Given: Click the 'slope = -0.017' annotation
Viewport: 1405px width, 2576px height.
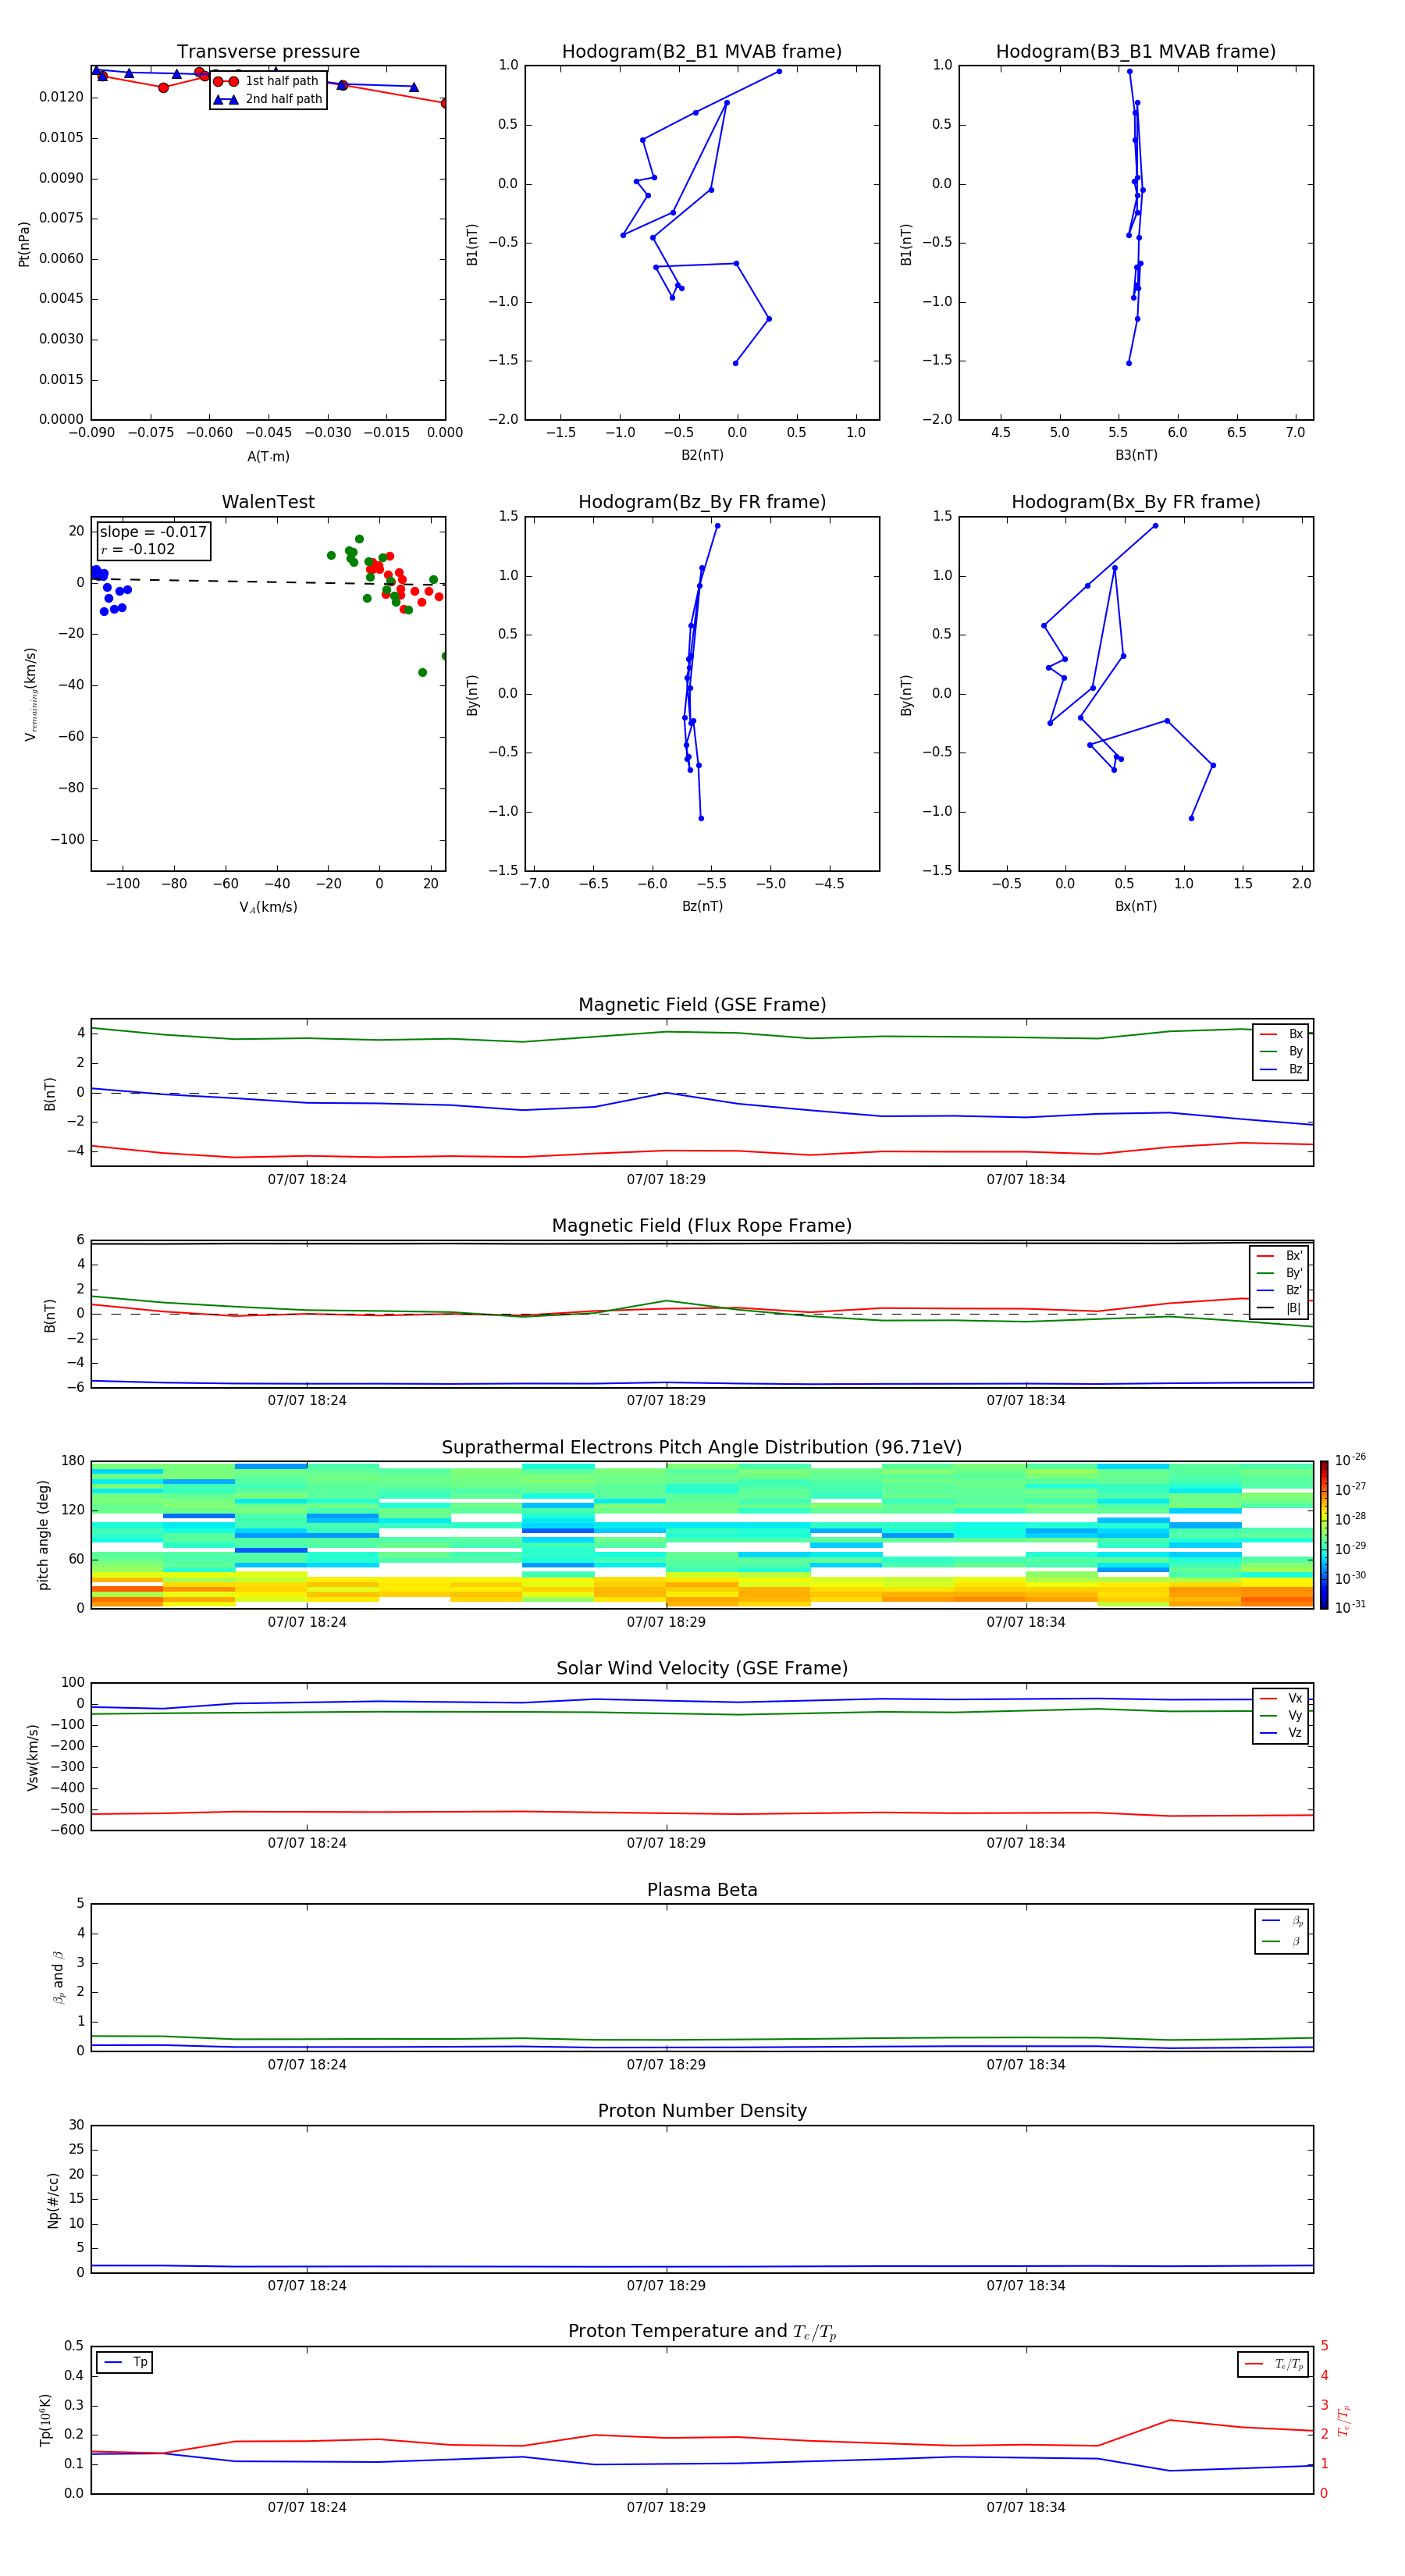Looking at the screenshot, I should click(153, 532).
